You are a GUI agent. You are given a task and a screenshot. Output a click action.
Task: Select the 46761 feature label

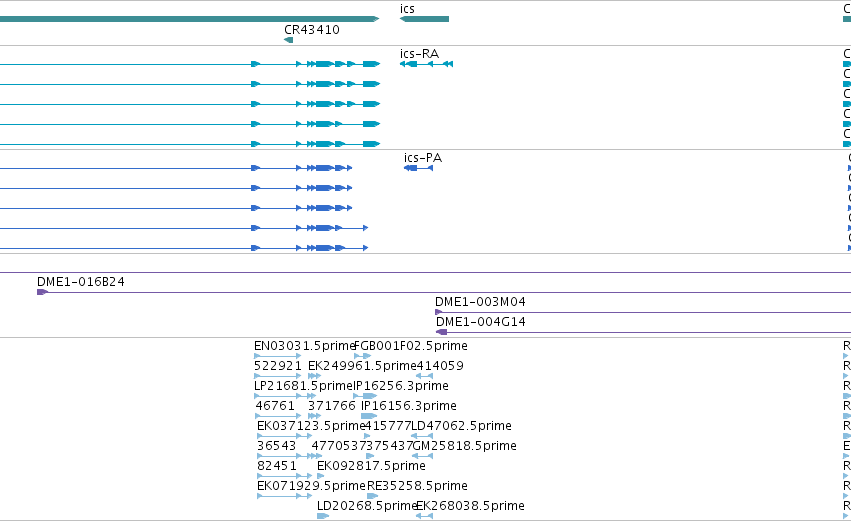275,406
